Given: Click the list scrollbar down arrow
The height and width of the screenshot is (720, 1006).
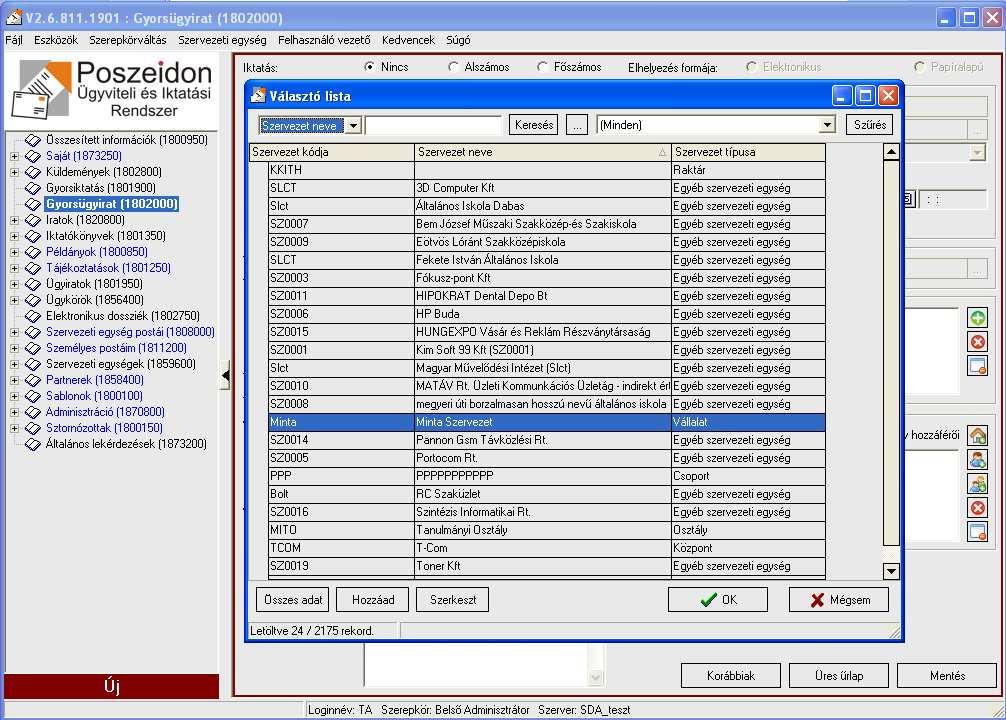Looking at the screenshot, I should (891, 571).
